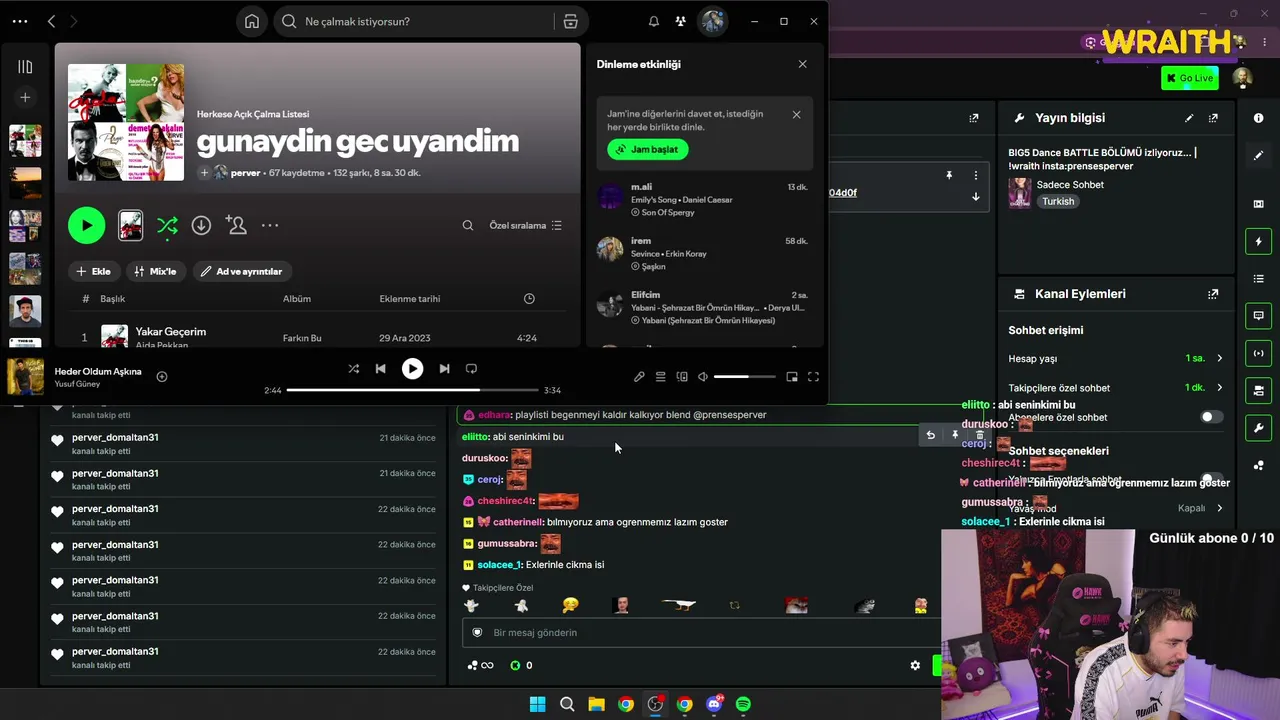The width and height of the screenshot is (1280, 720).
Task: Open connect to a device
Action: click(682, 377)
